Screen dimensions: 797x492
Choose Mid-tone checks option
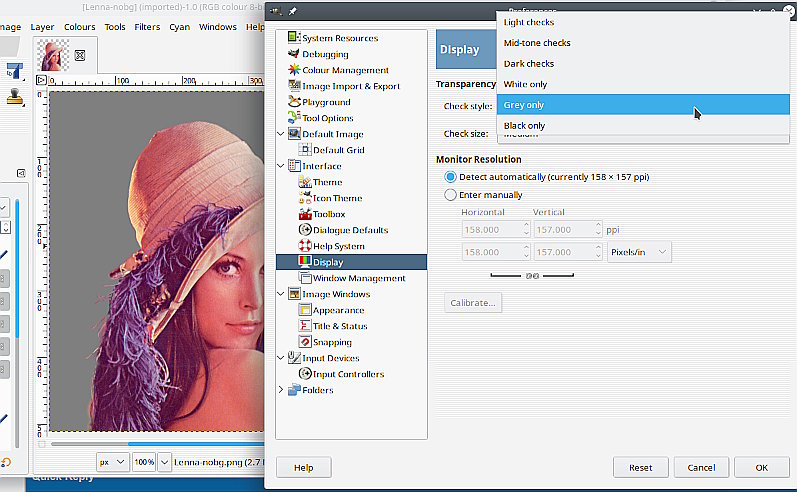pos(643,43)
